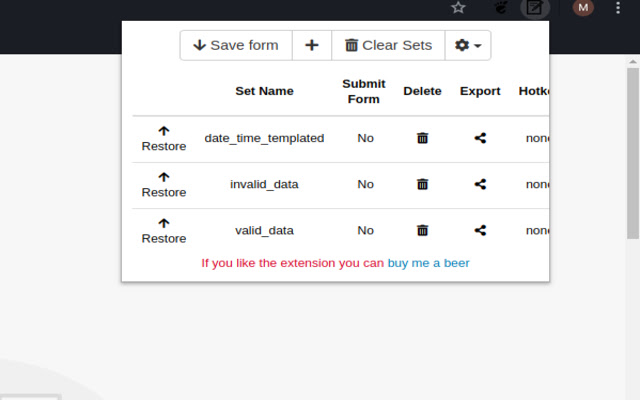Click the page vertical scrollbar thumb
Viewport: 640px width, 400px height.
click(x=633, y=153)
